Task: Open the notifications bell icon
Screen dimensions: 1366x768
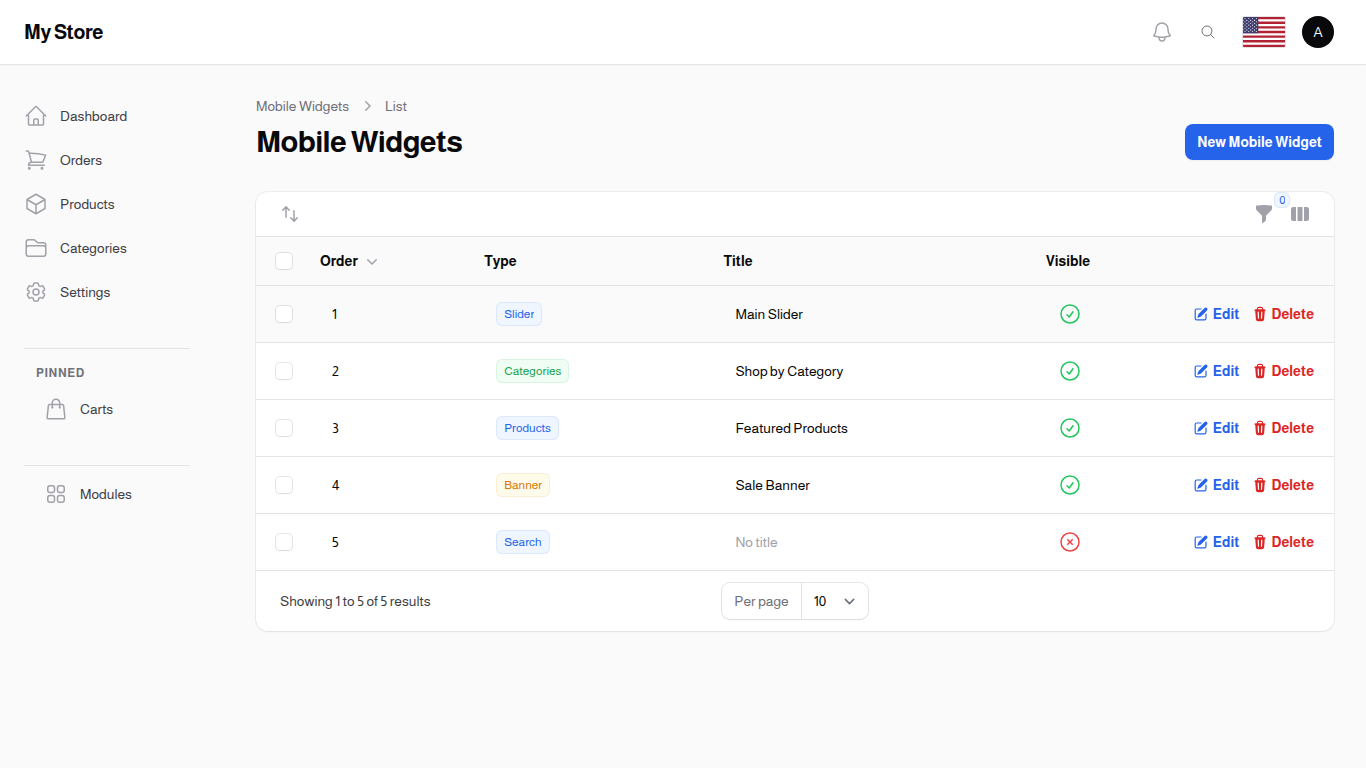Action: coord(1162,31)
